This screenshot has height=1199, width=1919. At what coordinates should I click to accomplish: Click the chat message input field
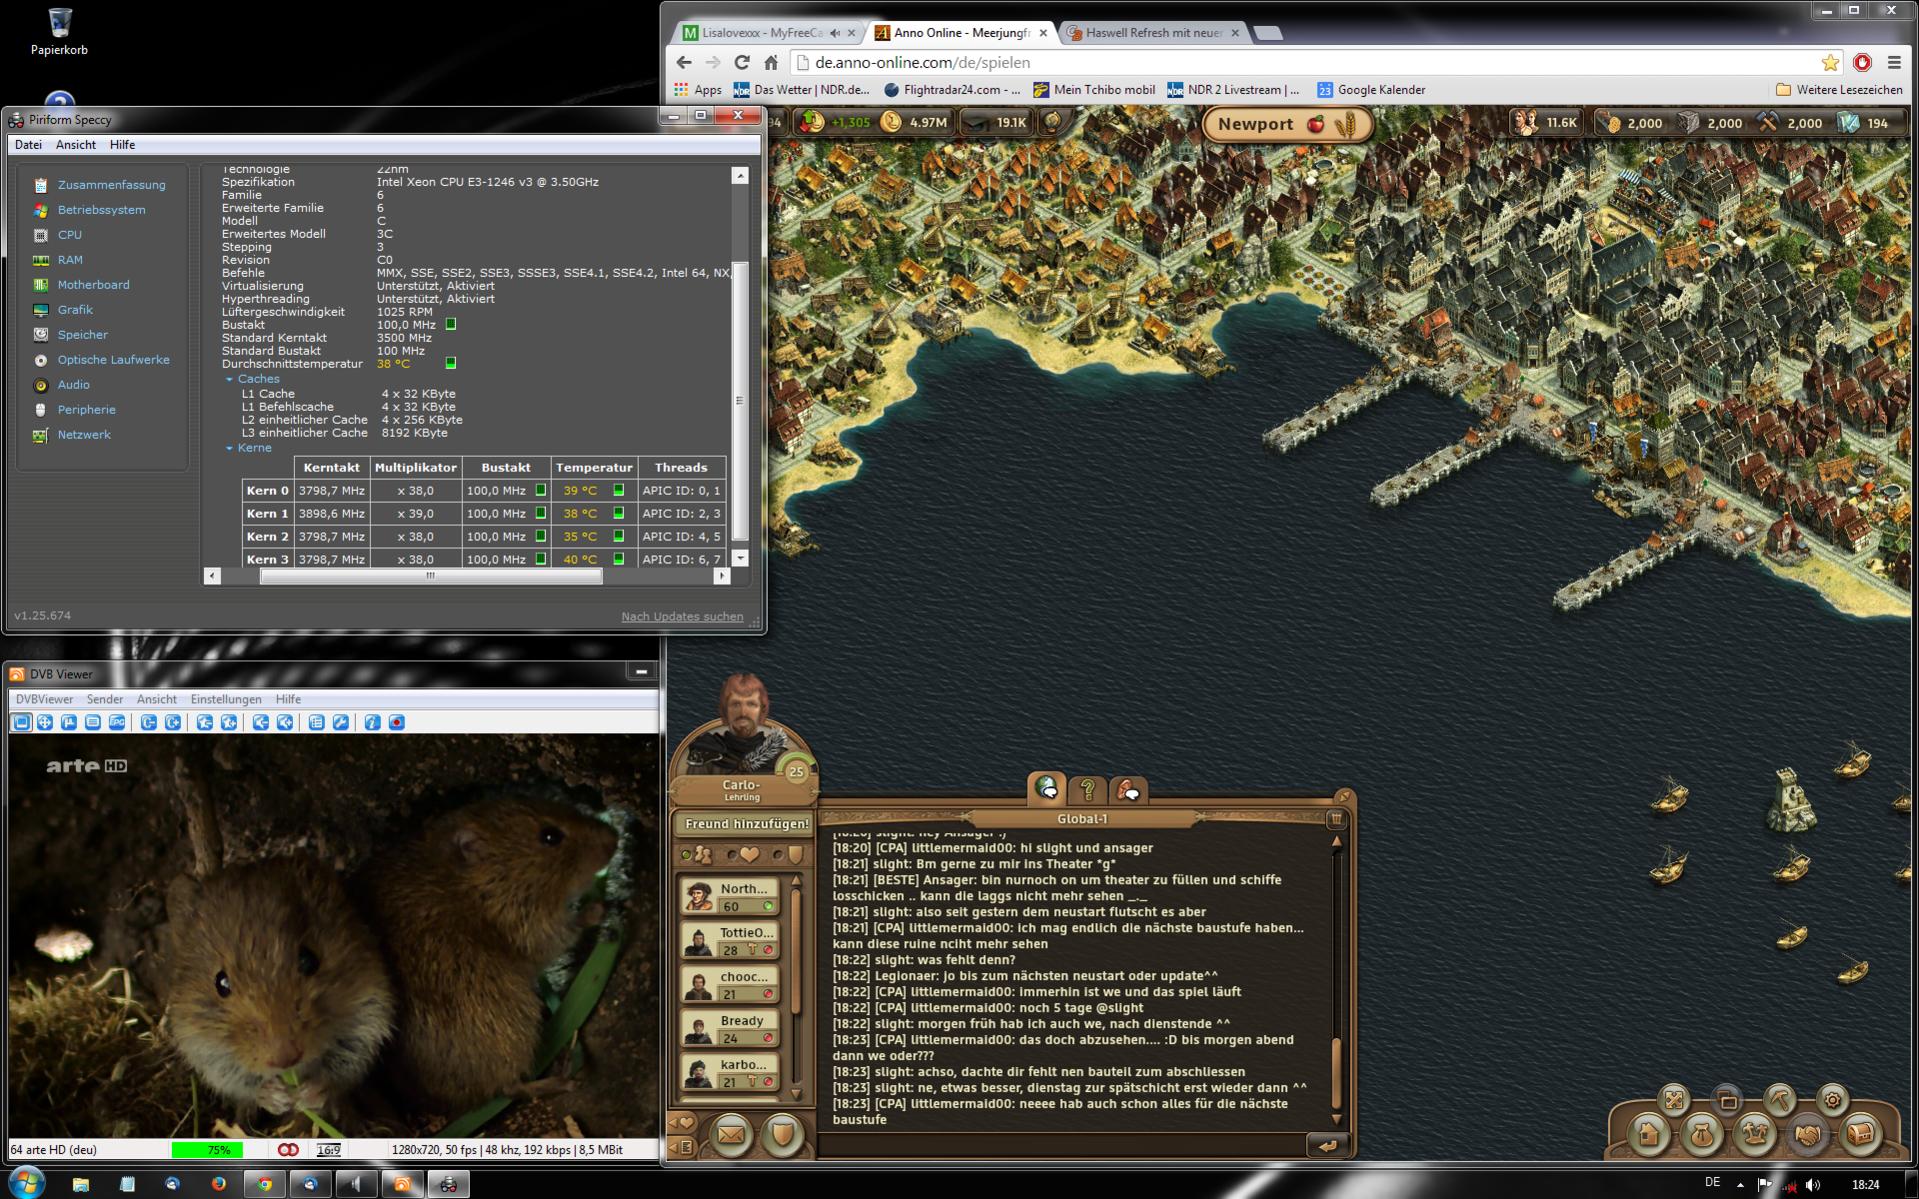[1063, 1146]
